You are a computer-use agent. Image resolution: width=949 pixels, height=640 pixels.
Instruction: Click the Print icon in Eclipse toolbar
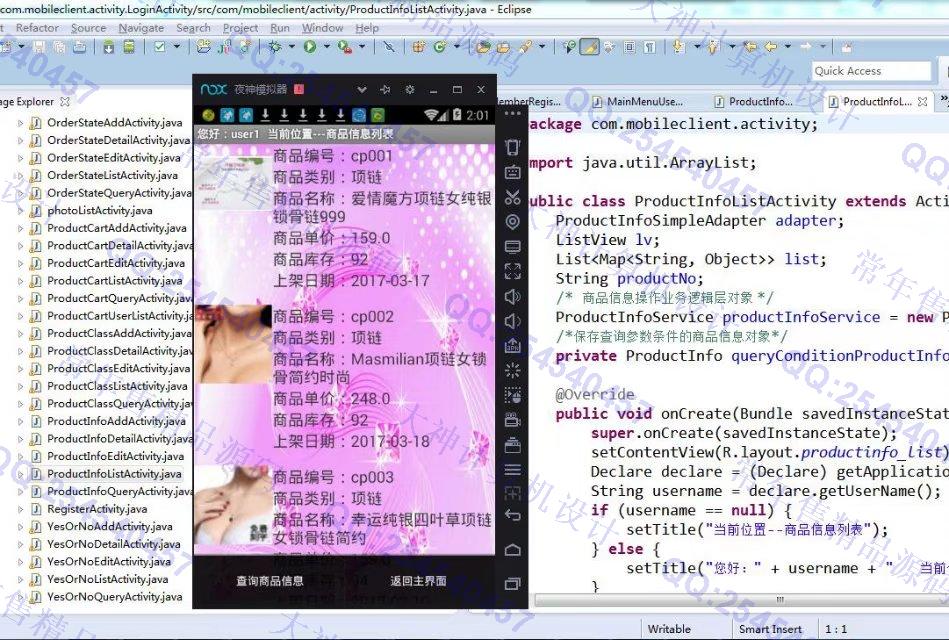80,47
